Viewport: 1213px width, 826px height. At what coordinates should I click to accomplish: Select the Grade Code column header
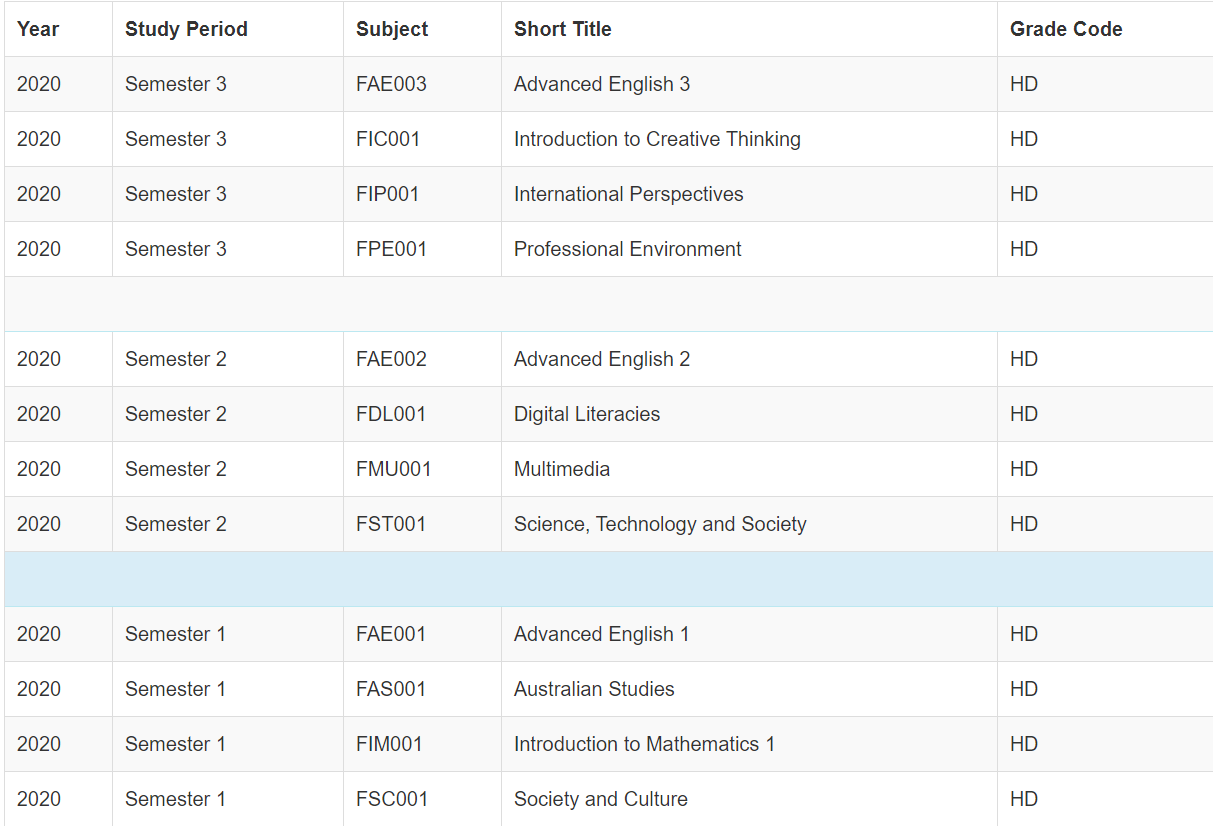(1066, 29)
